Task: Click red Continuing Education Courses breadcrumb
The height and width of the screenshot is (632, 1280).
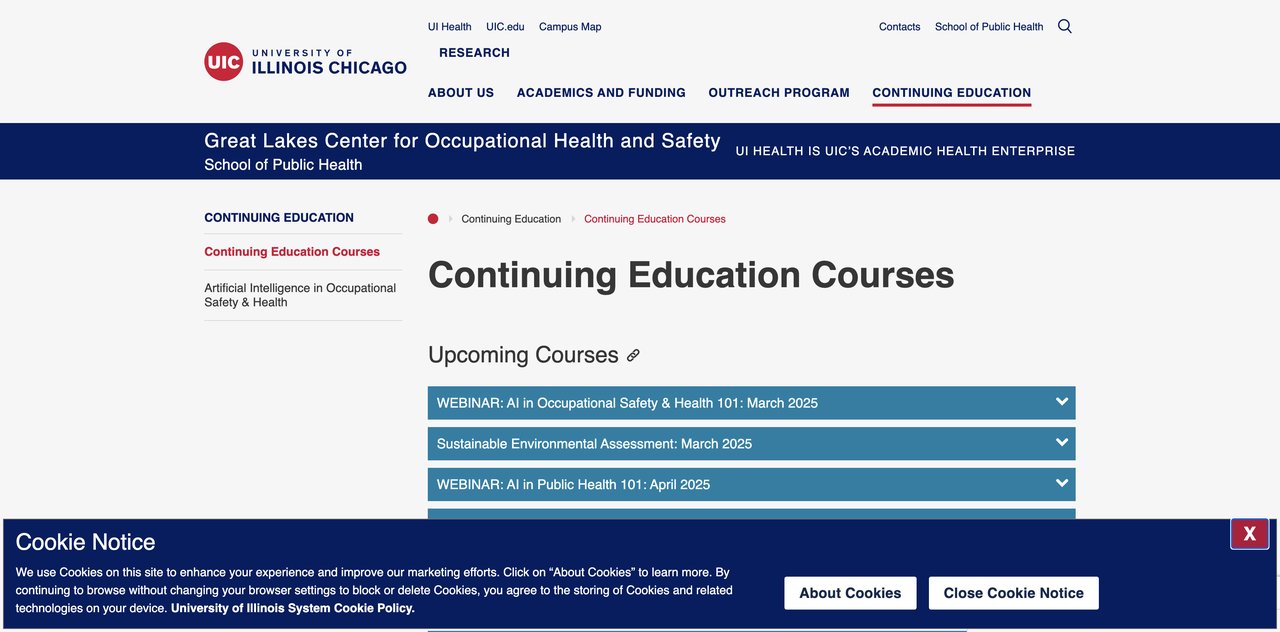Action: pos(655,219)
